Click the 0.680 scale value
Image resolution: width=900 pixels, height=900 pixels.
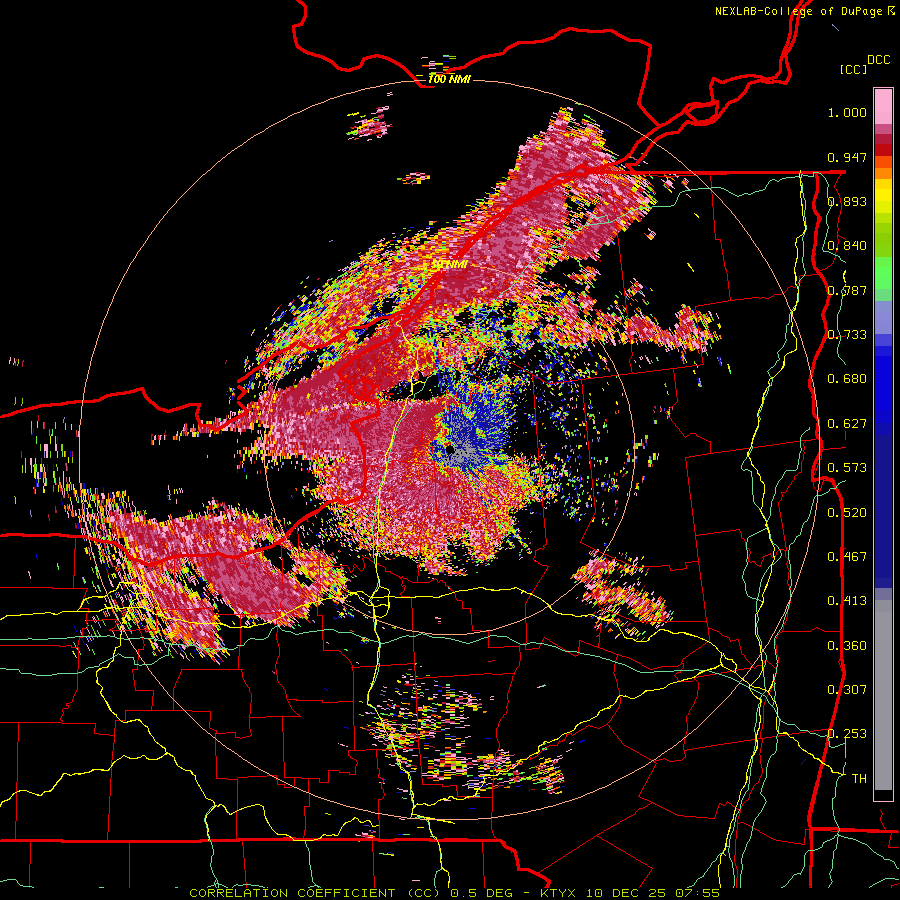tap(847, 379)
